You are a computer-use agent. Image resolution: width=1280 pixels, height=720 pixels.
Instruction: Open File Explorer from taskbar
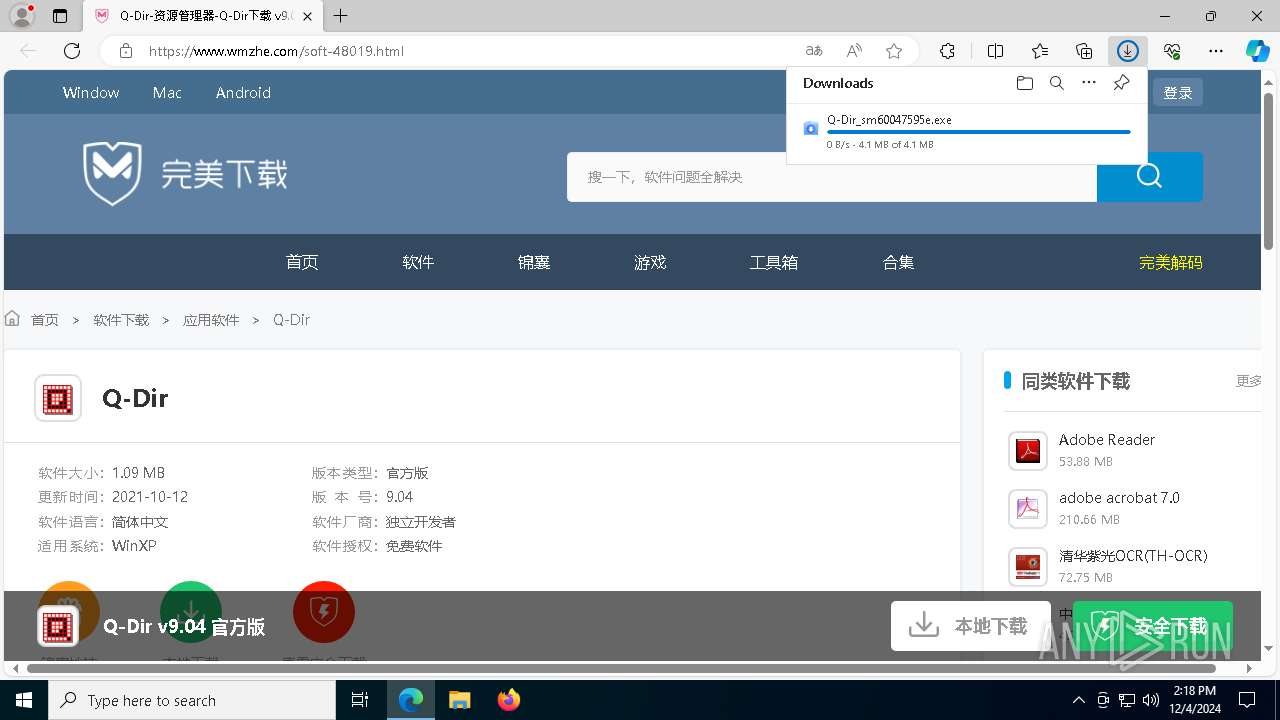click(460, 700)
